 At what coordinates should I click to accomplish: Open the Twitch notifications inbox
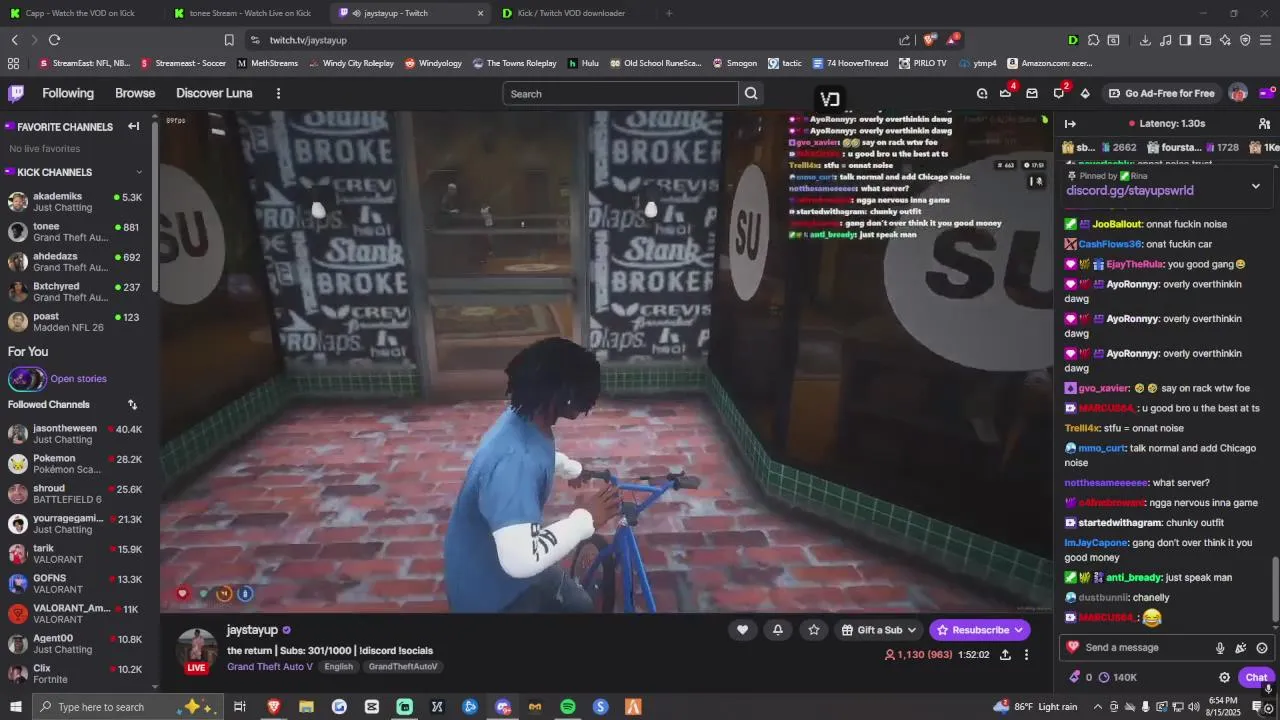point(1032,93)
